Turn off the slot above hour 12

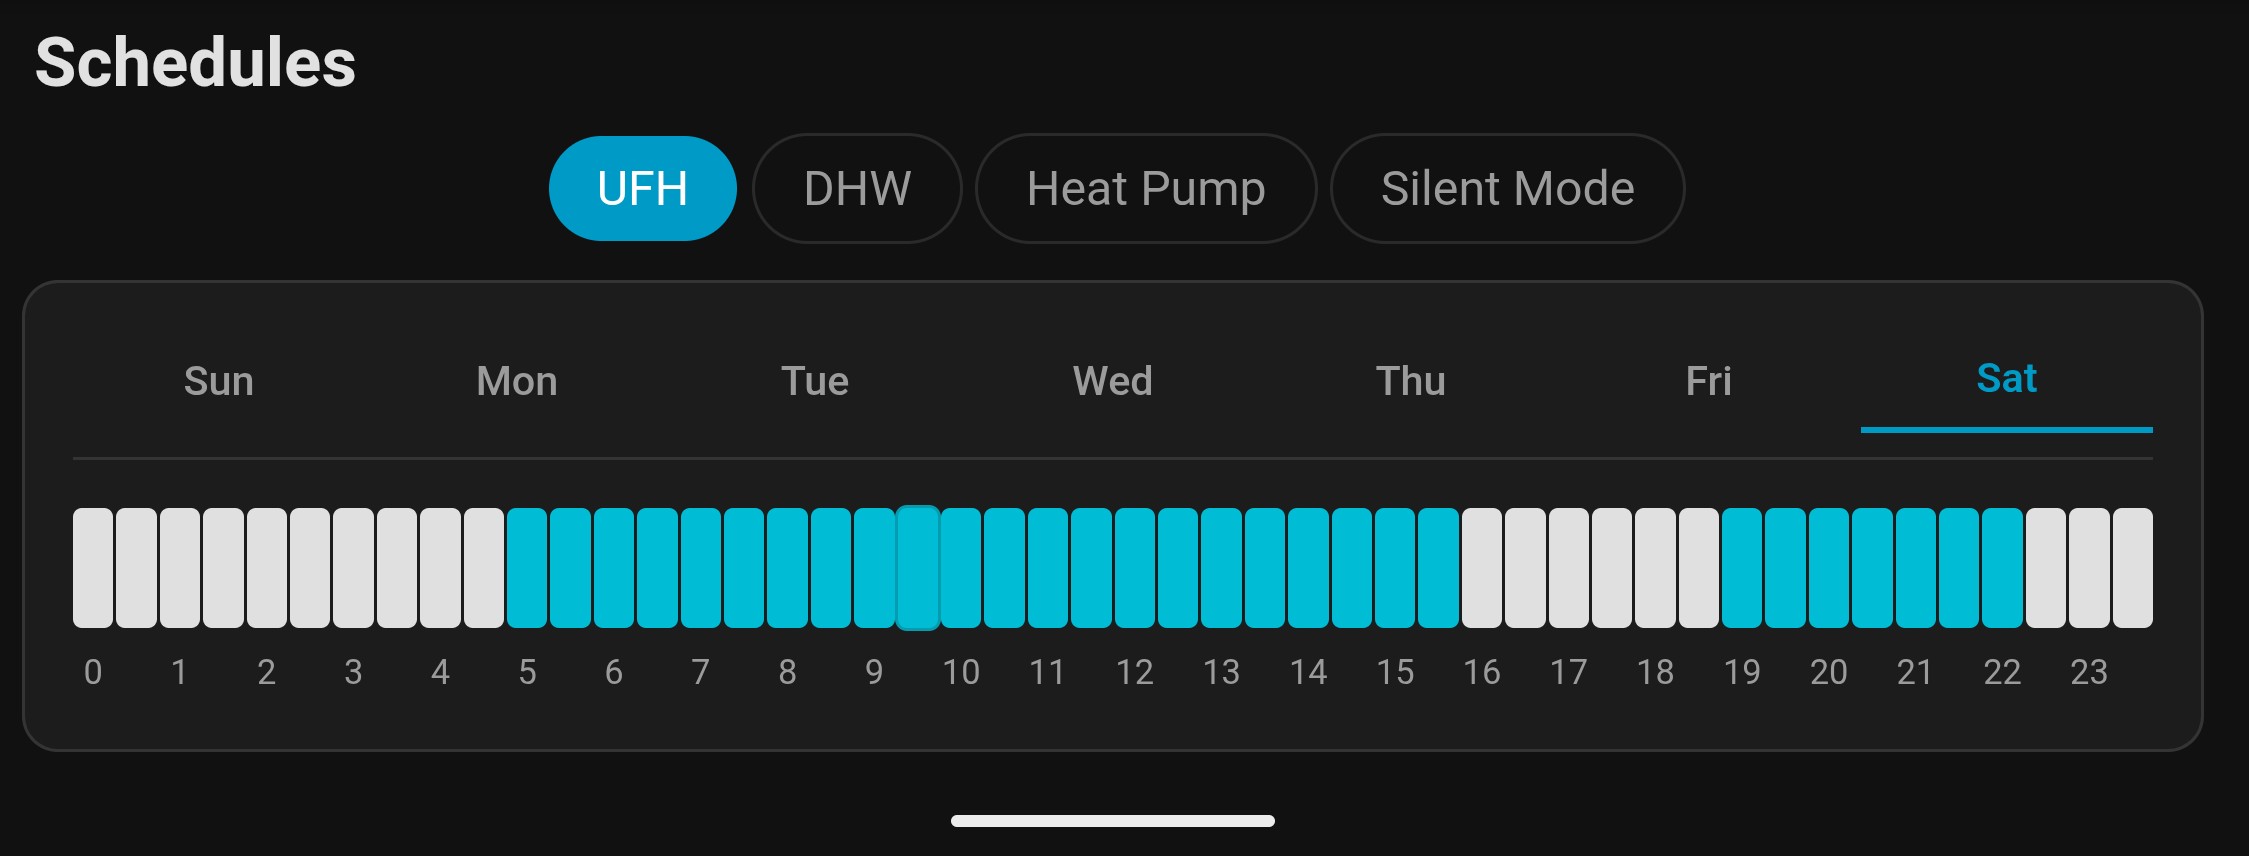(x=1135, y=568)
